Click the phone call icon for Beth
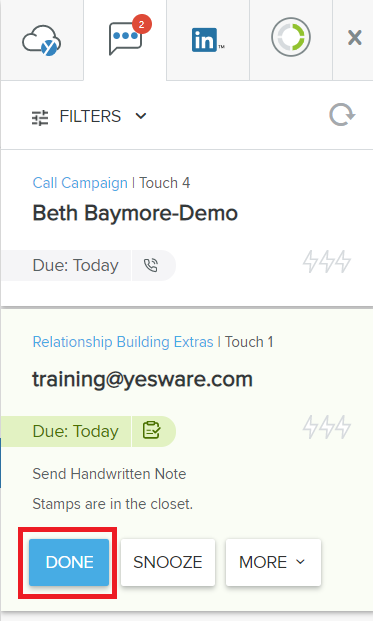 (151, 265)
